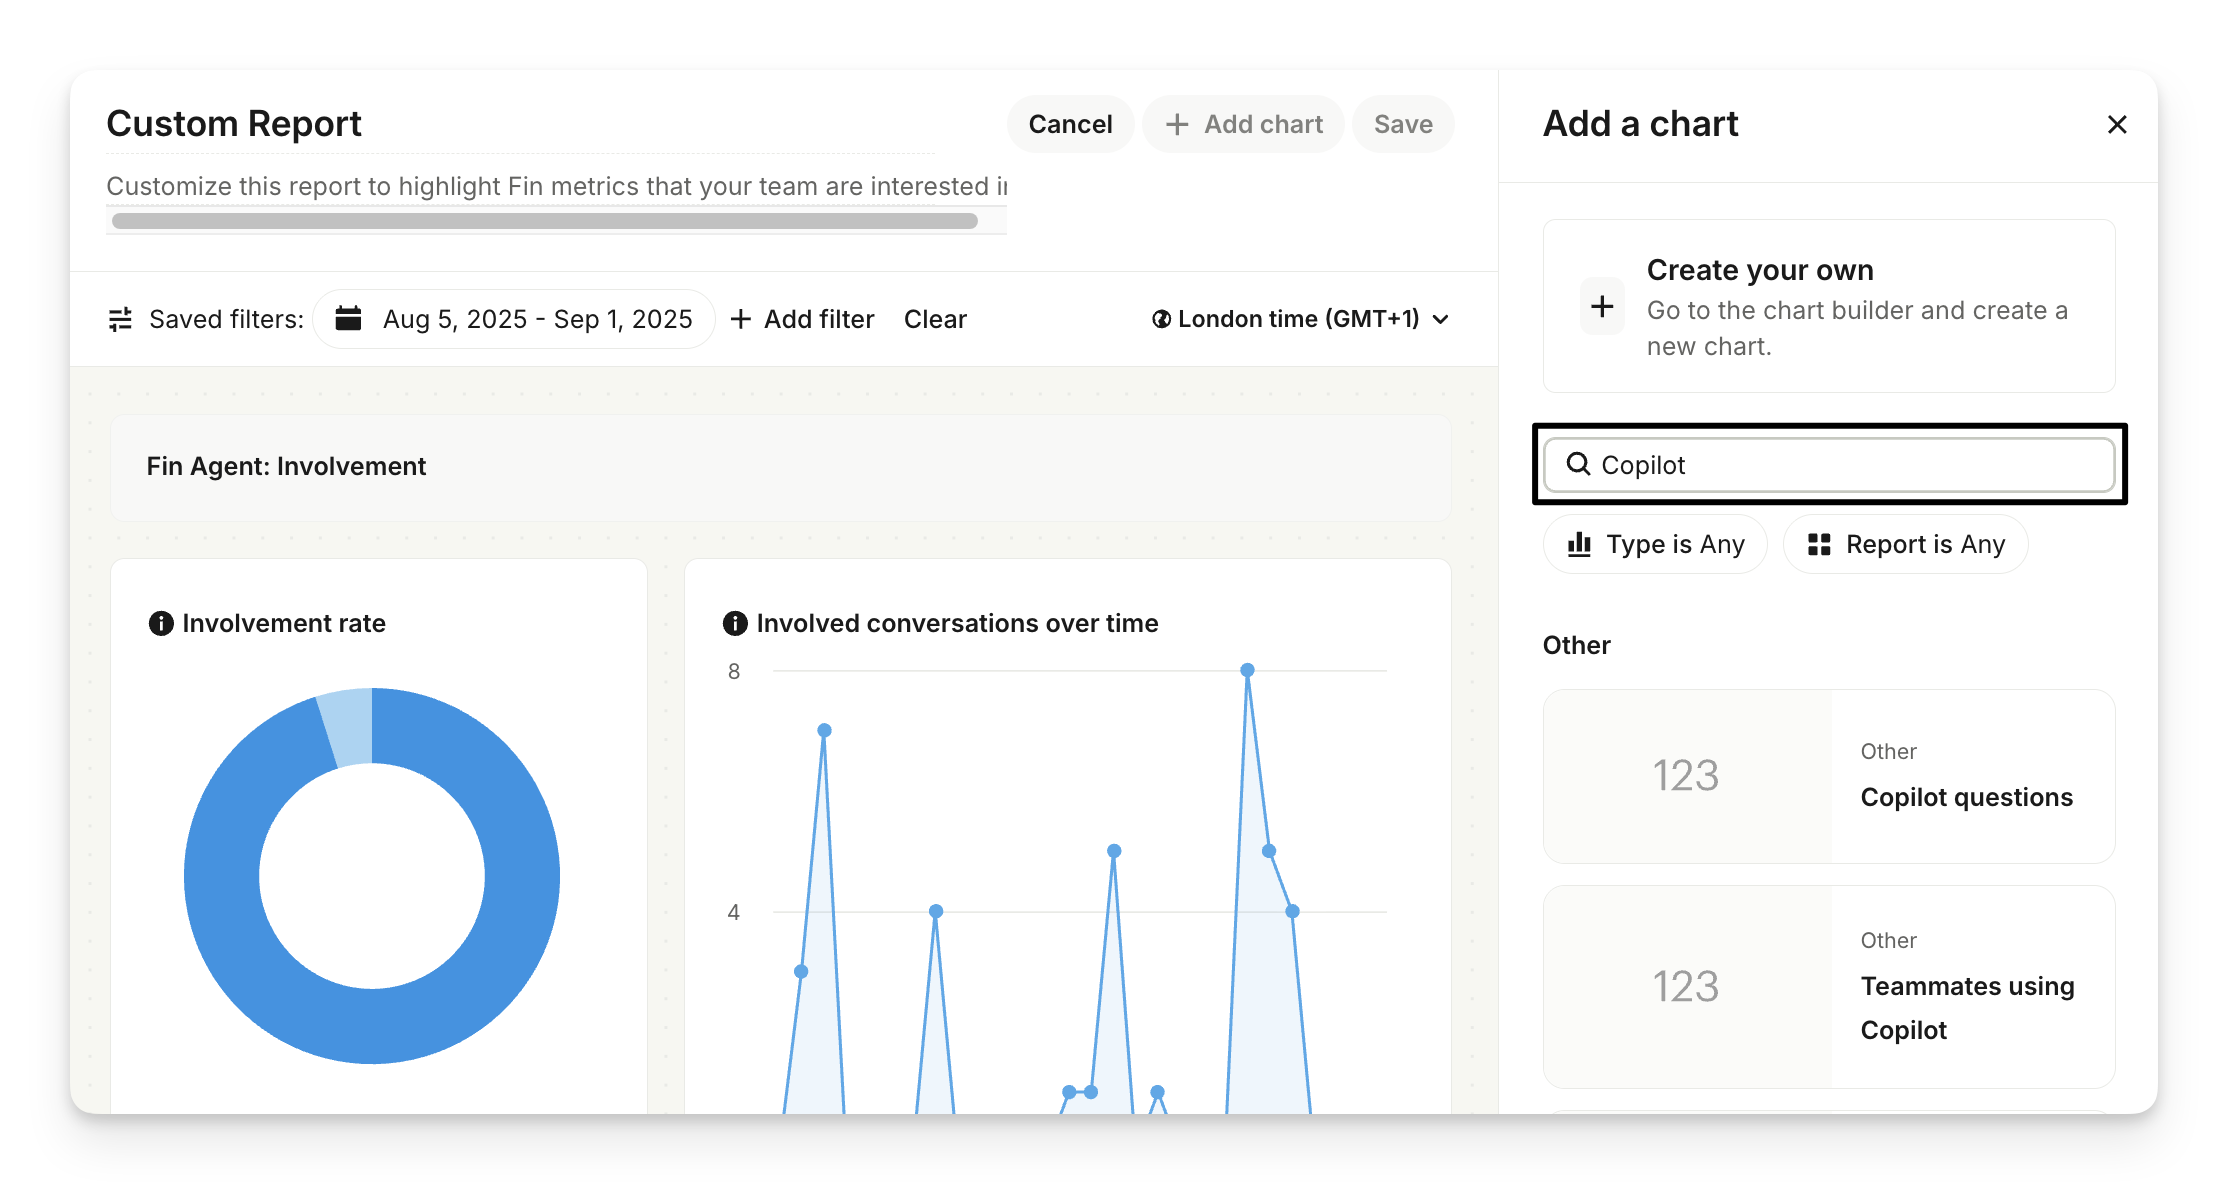Open the London time timezone dropdown
This screenshot has height=1184, width=2228.
click(x=1300, y=319)
